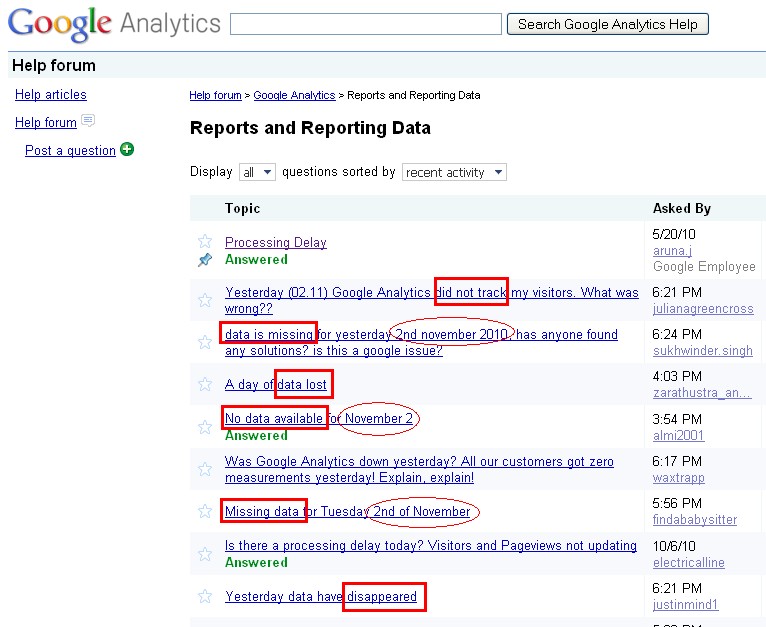Open 'Yesterday data have disappeared' topic

(320, 596)
